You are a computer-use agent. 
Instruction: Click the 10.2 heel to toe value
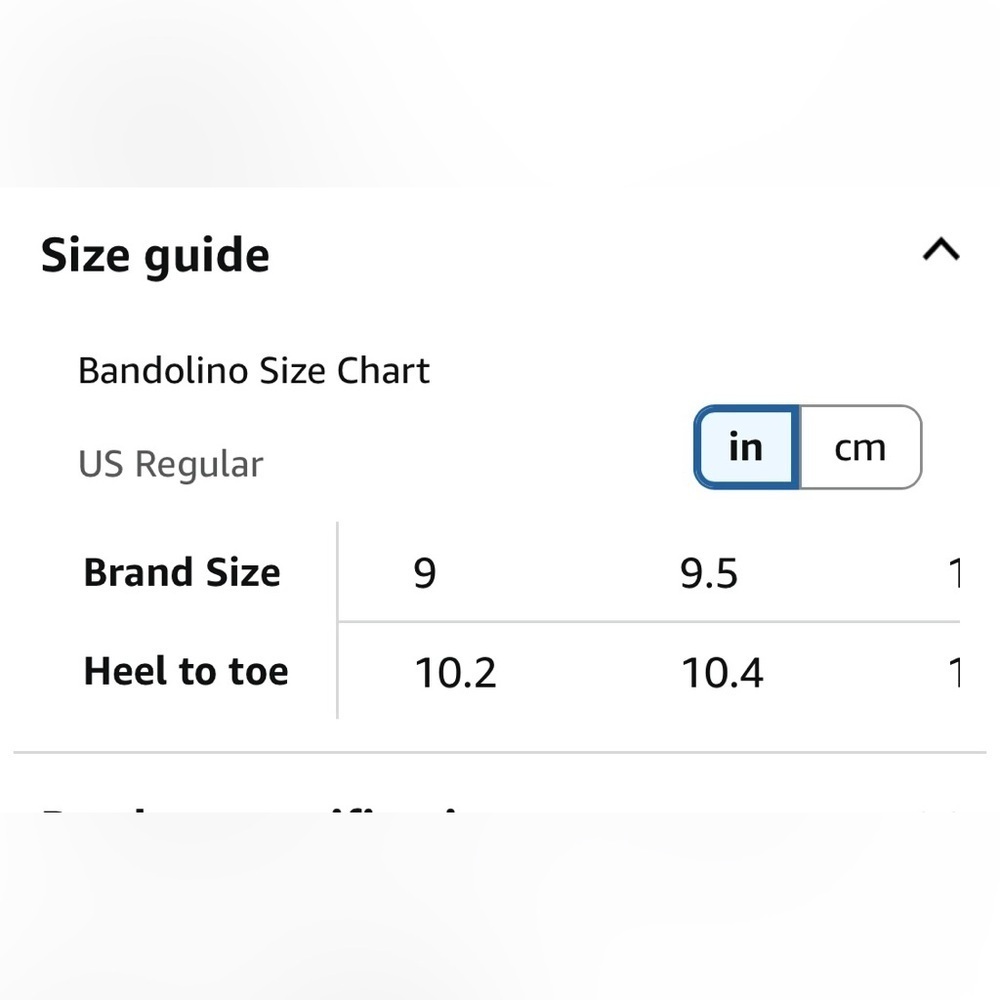click(455, 672)
